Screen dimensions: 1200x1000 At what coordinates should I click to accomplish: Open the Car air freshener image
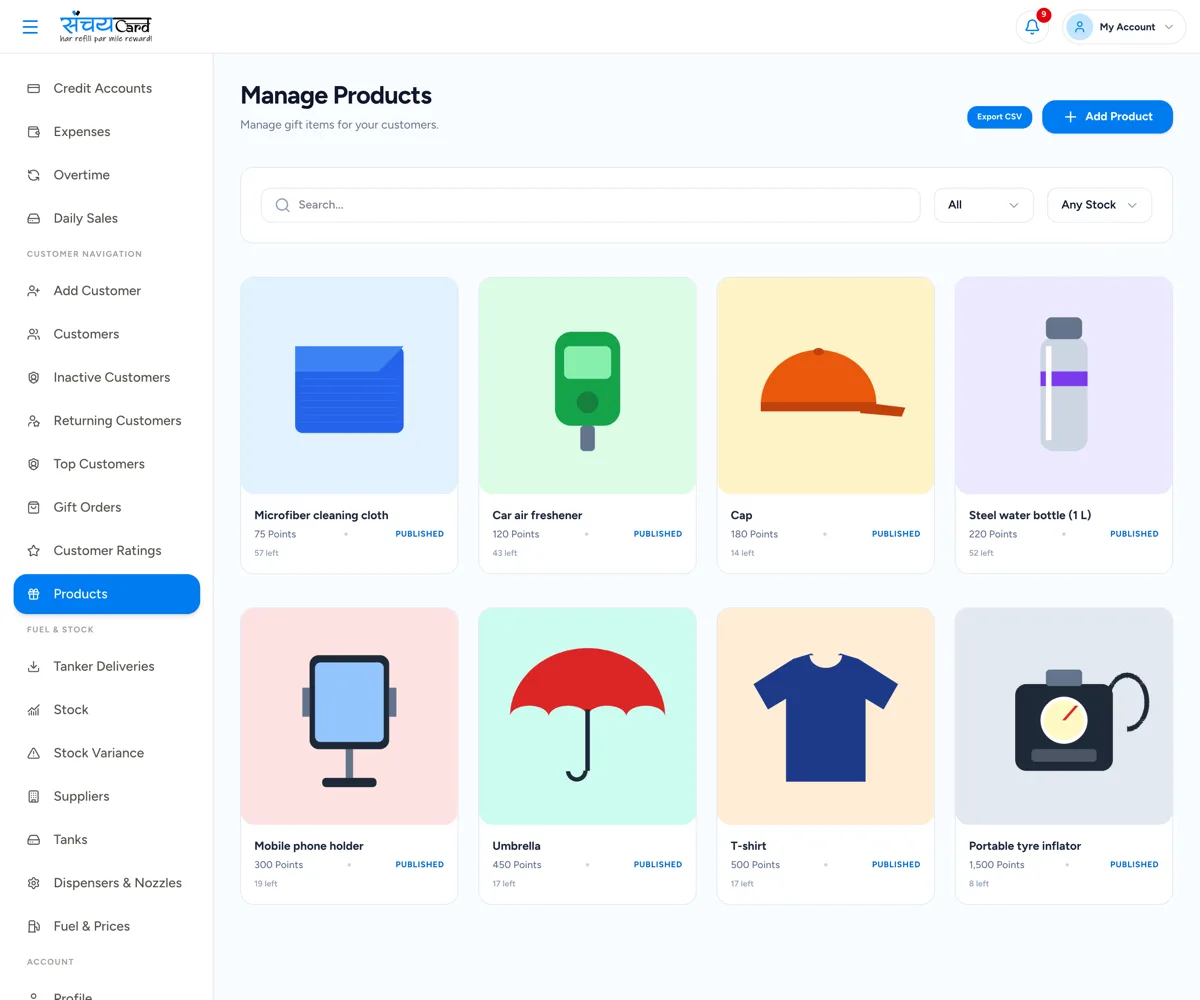[x=587, y=386]
